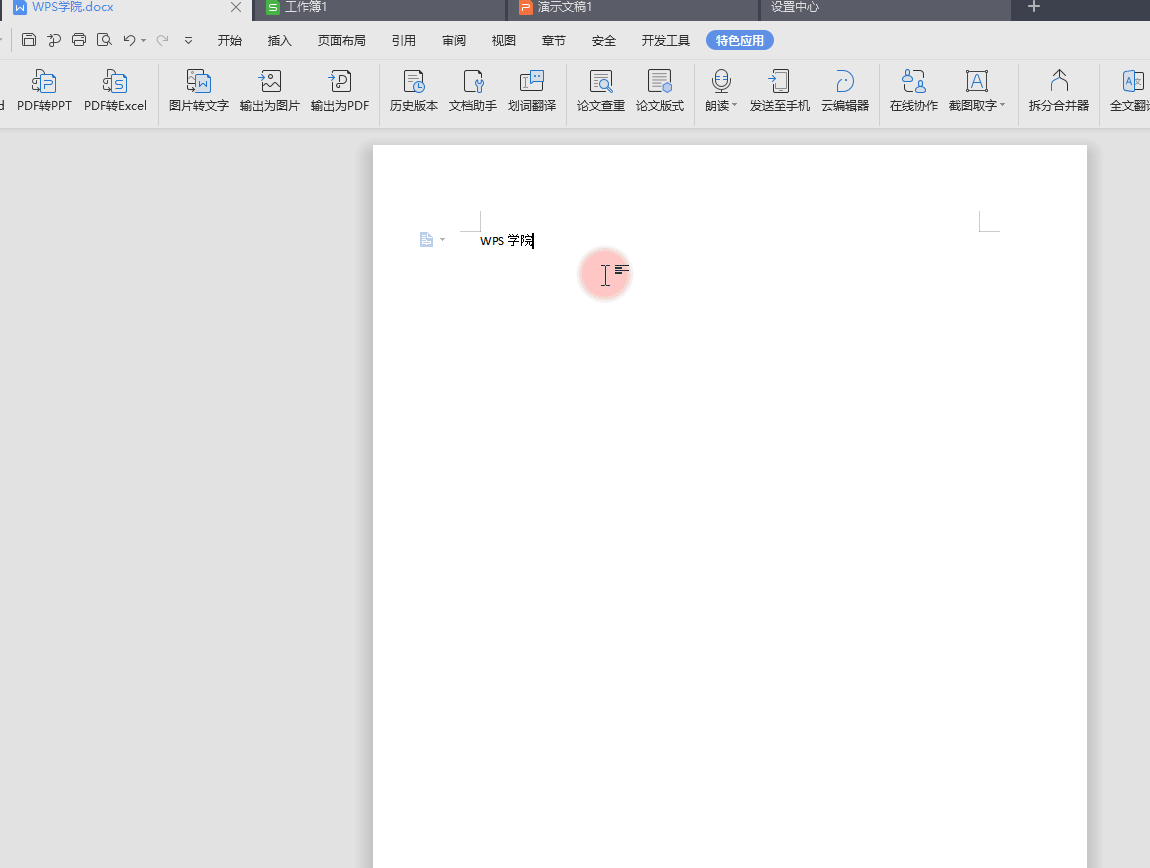The height and width of the screenshot is (868, 1150).
Task: Open the 文档助手 tool
Action: click(472, 90)
